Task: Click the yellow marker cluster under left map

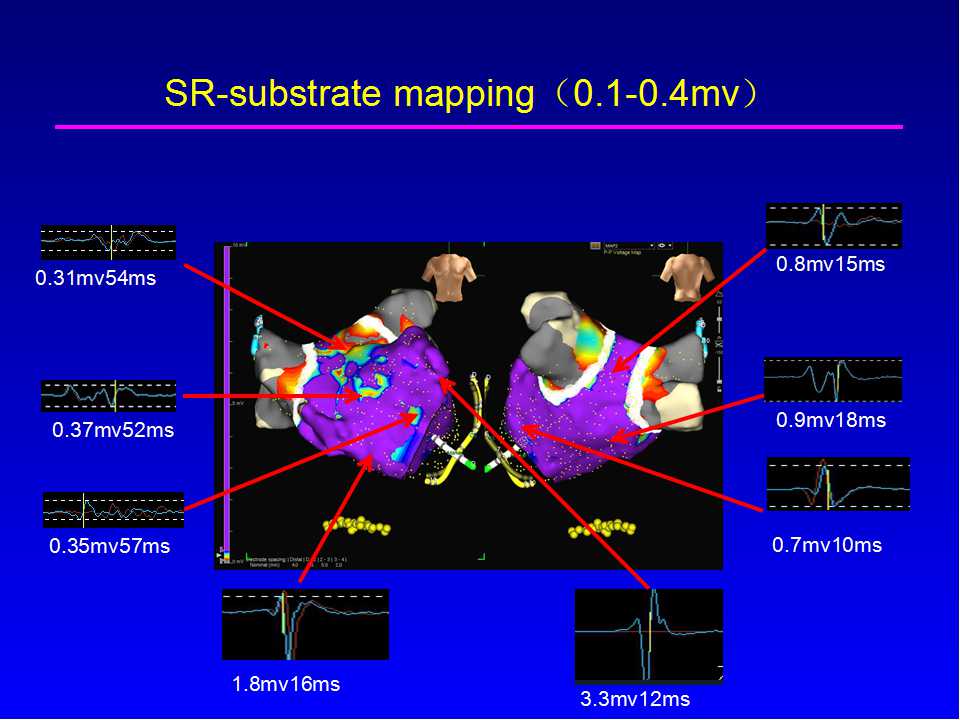Action: coord(357,525)
